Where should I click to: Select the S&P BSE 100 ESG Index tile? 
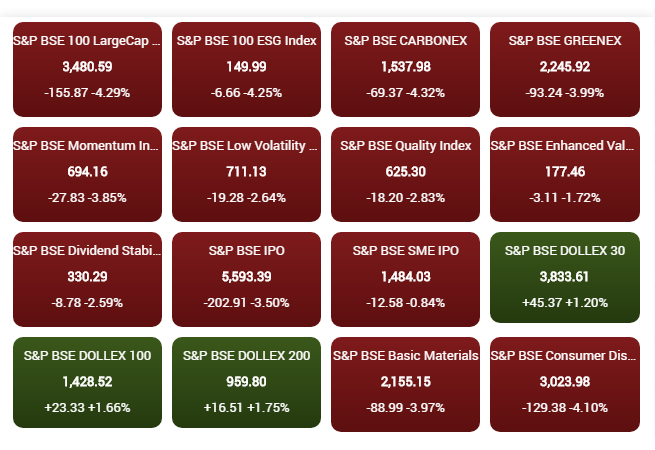click(x=246, y=68)
